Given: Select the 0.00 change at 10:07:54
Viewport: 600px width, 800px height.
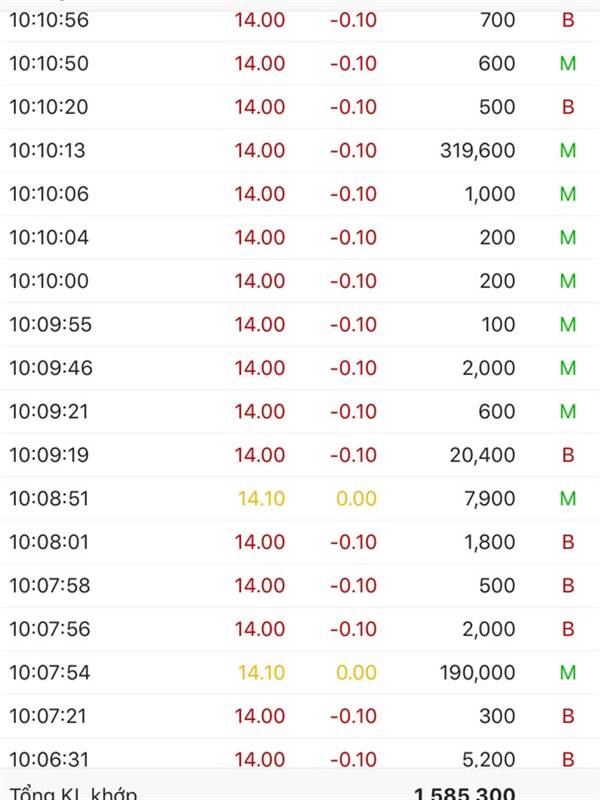Looking at the screenshot, I should 356,672.
